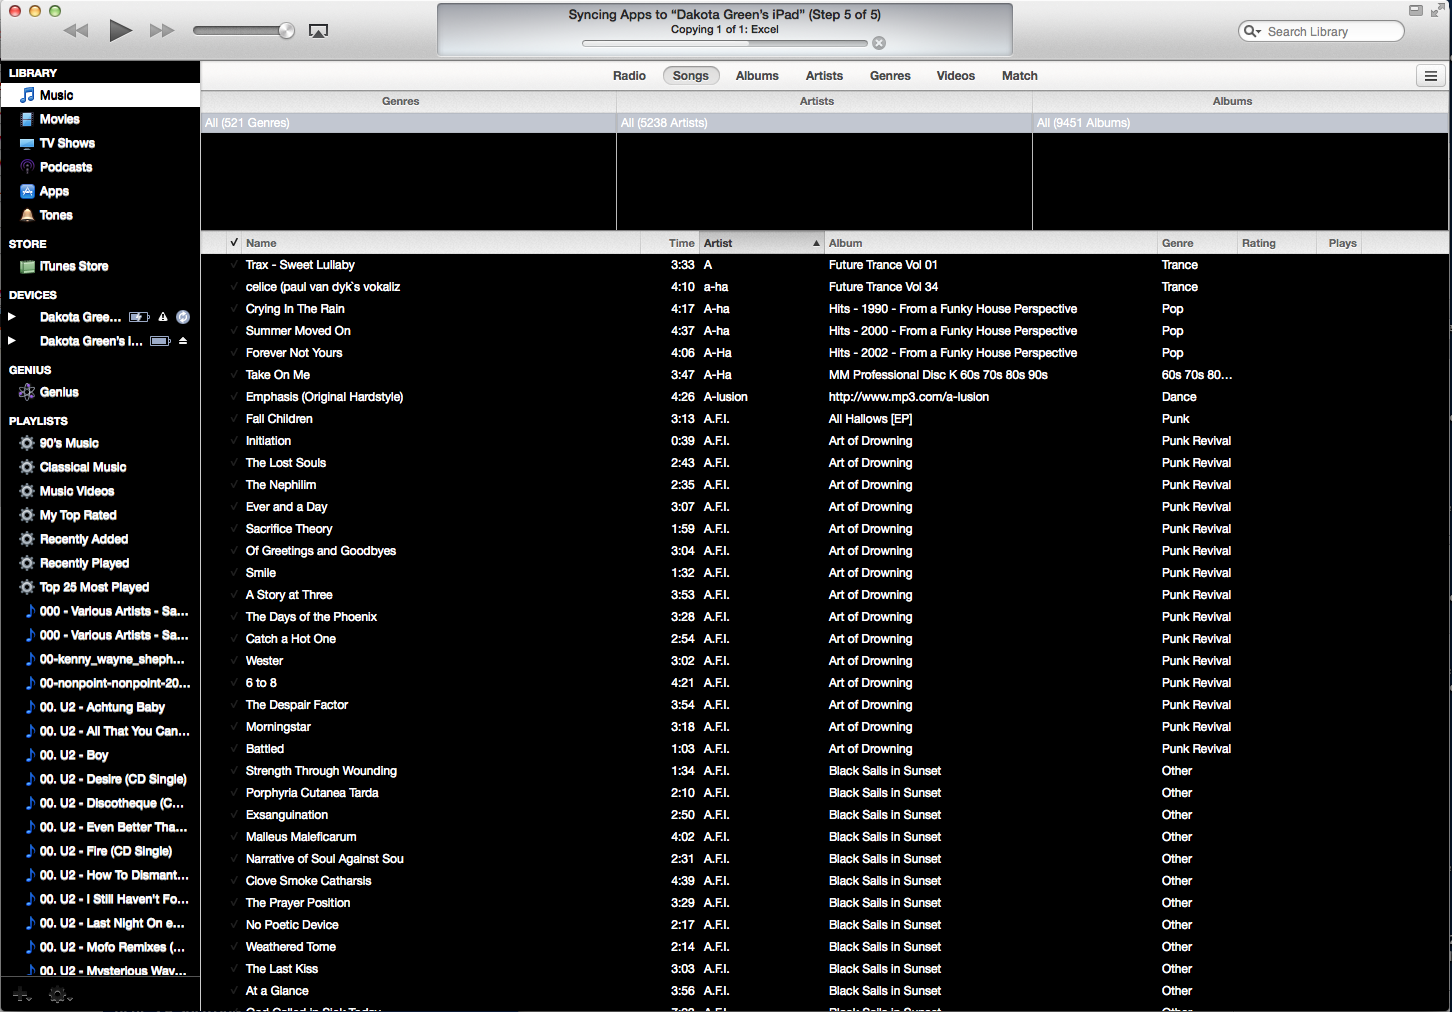Click the Podcasts library icon
Viewport: 1452px width, 1012px height.
pyautogui.click(x=27, y=167)
